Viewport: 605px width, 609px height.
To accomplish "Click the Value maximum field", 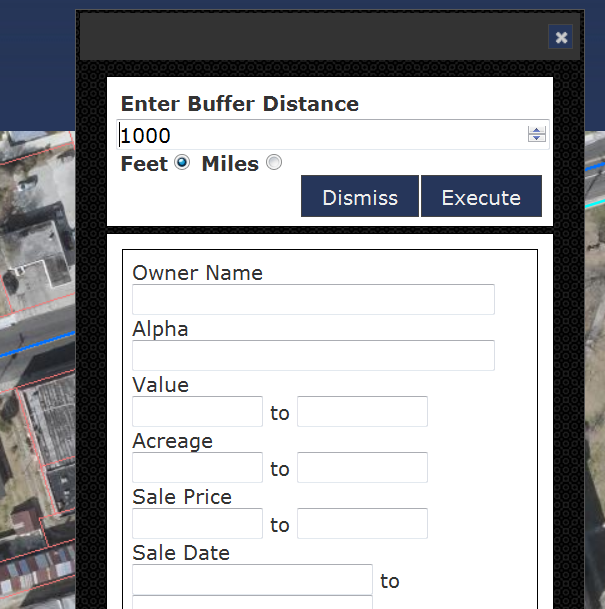I will [362, 411].
